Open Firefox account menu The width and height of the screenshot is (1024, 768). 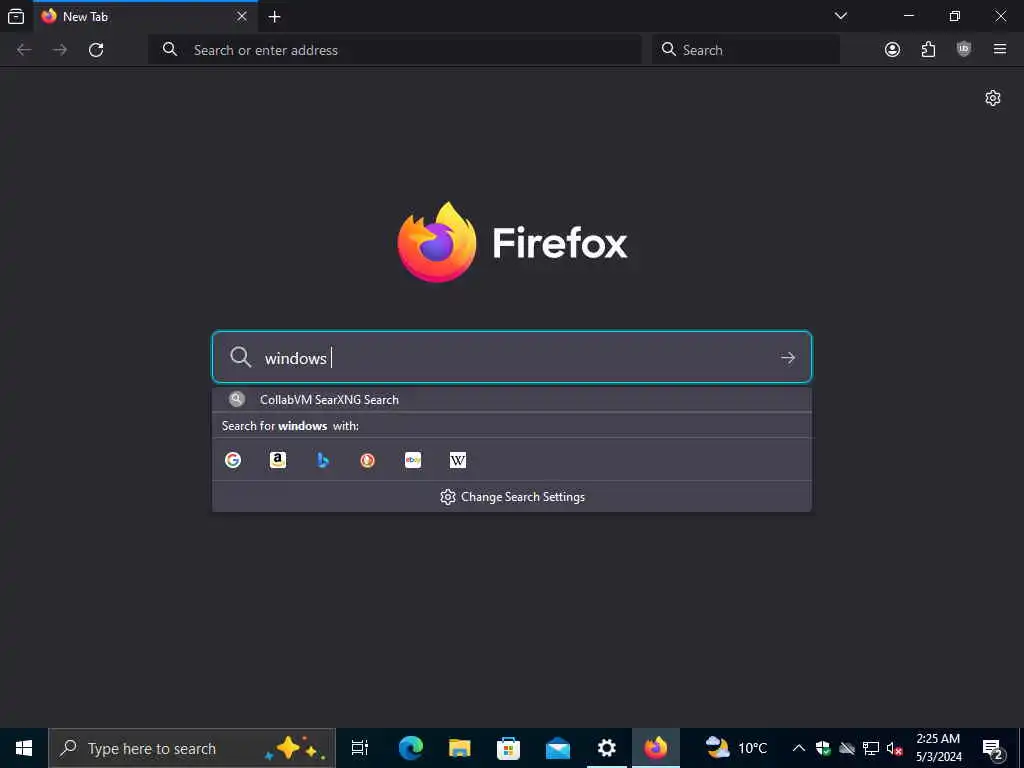click(892, 50)
